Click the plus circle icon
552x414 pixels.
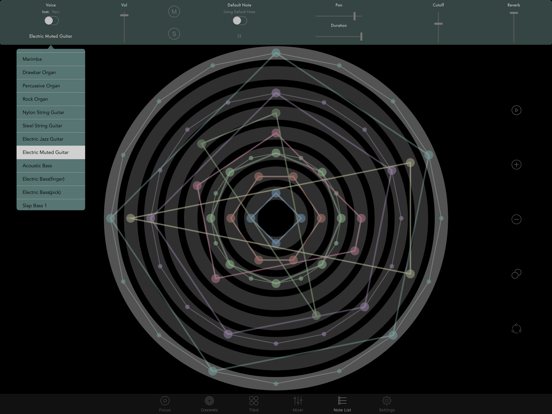(x=516, y=165)
